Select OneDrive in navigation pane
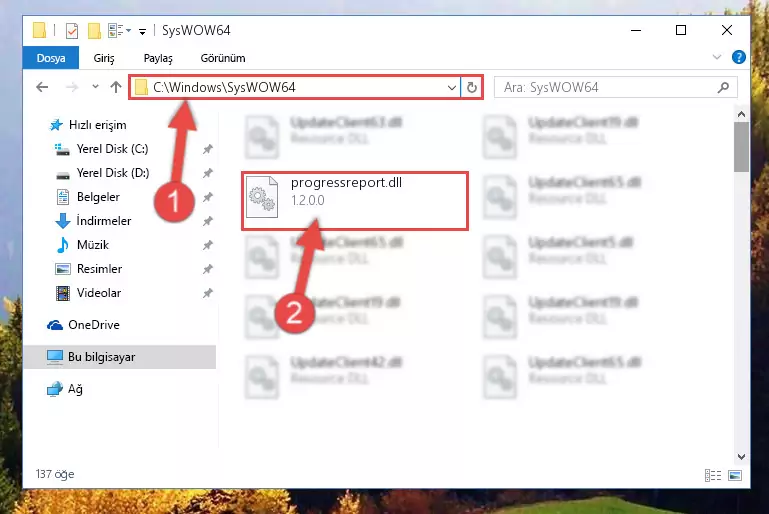 coord(94,325)
